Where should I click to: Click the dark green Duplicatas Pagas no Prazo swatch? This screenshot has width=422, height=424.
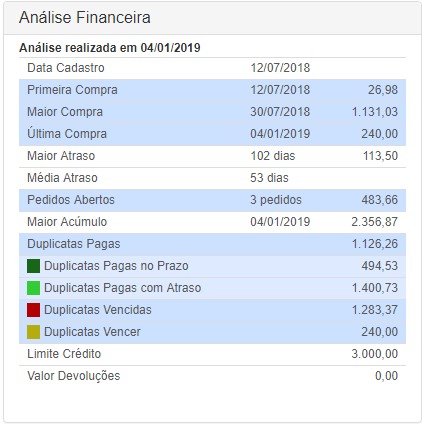tap(33, 266)
